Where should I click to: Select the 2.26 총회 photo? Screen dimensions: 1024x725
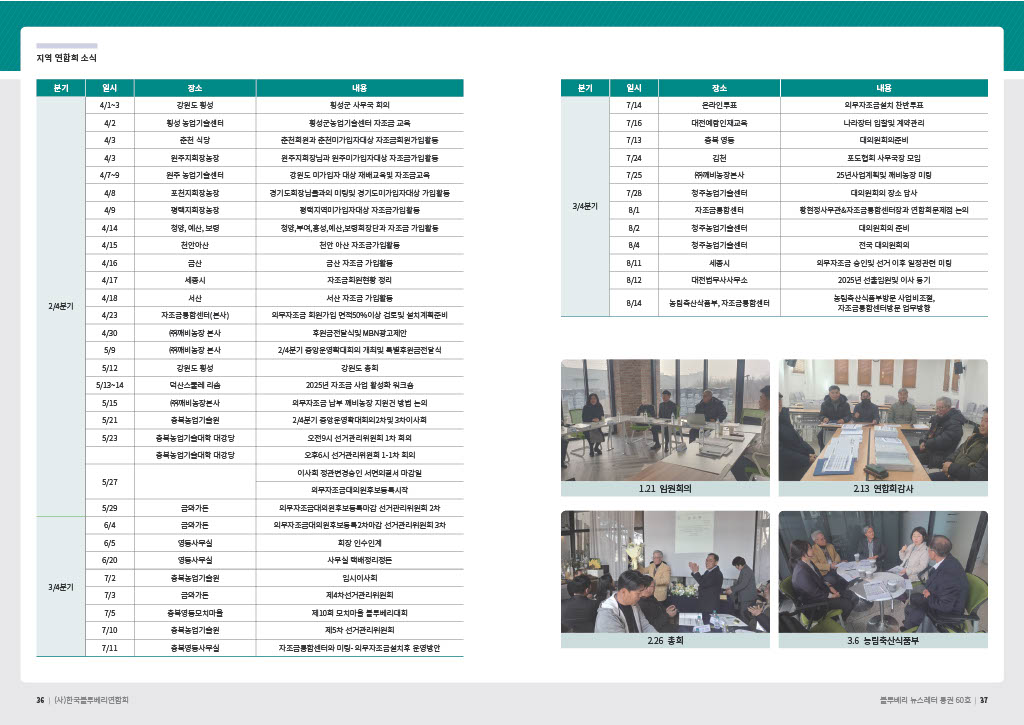[x=665, y=572]
